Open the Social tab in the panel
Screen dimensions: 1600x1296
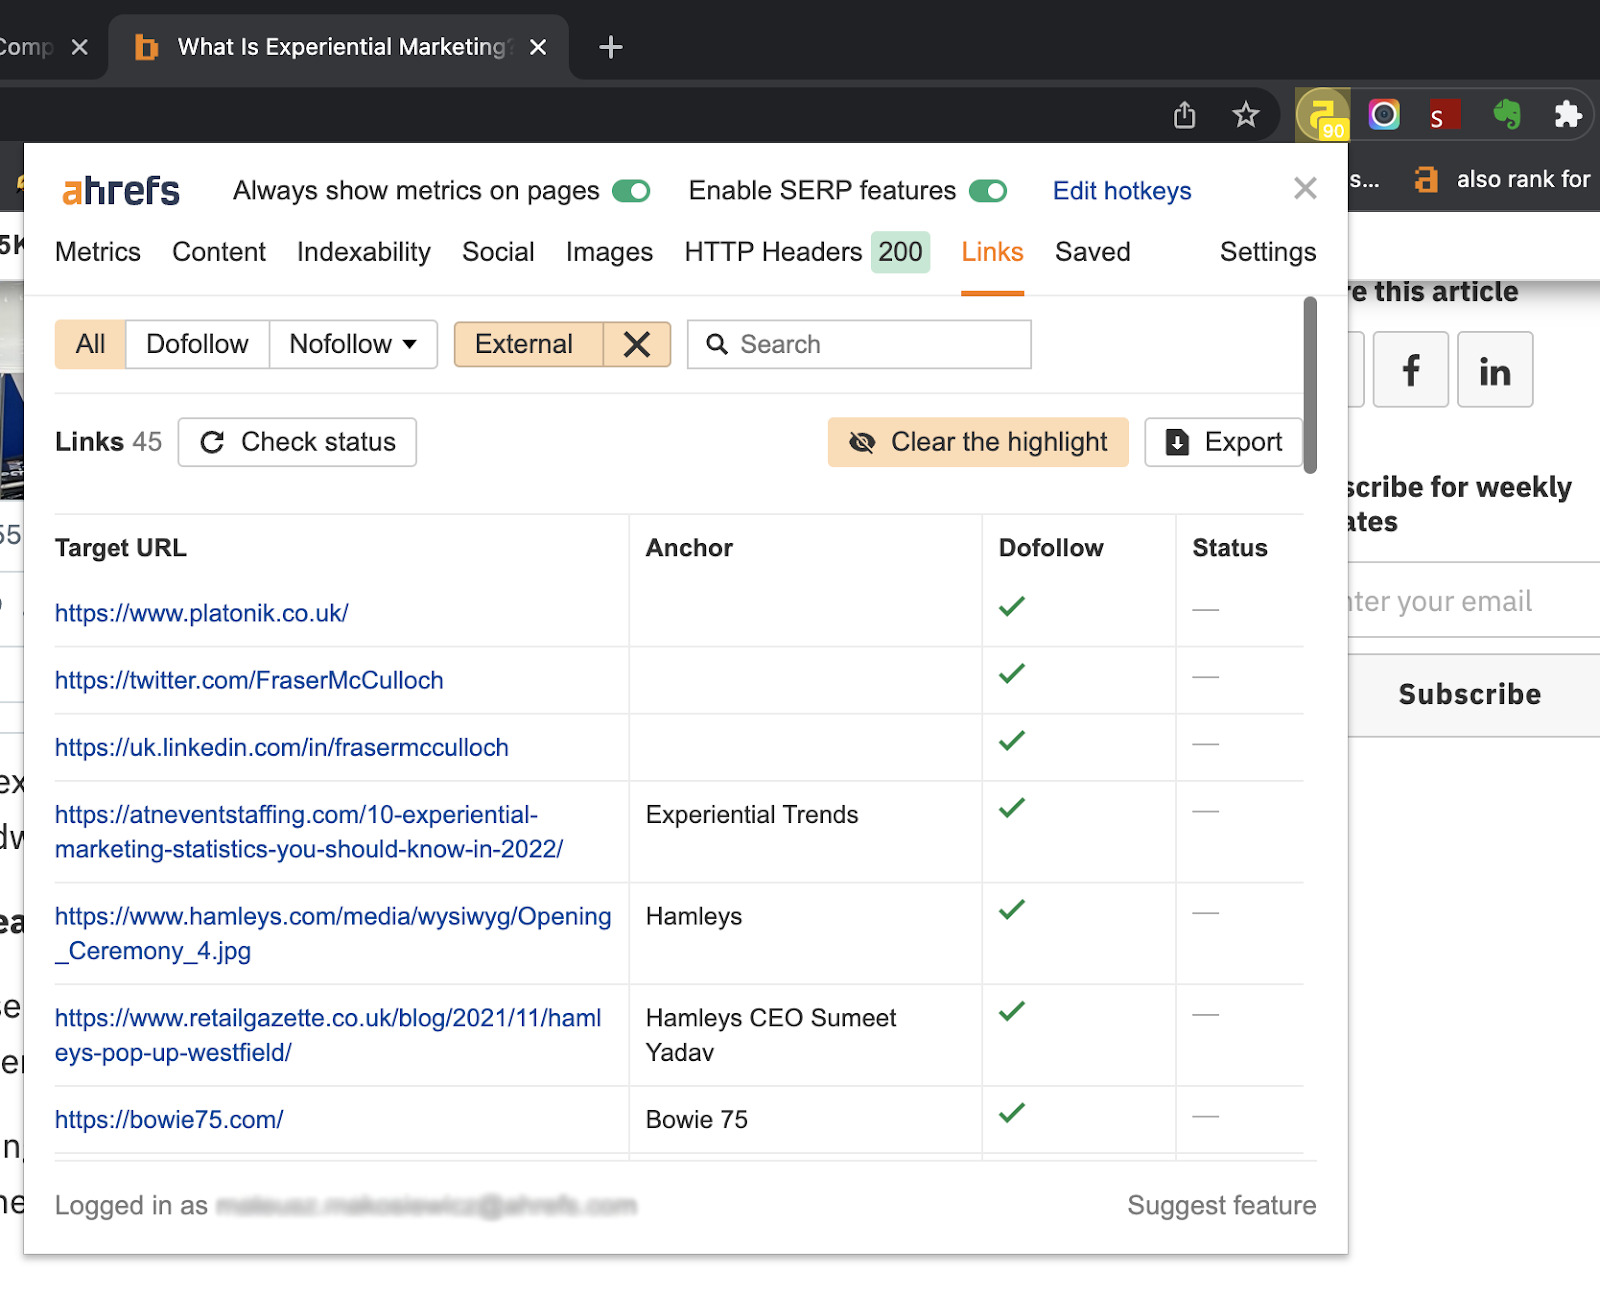tap(498, 252)
